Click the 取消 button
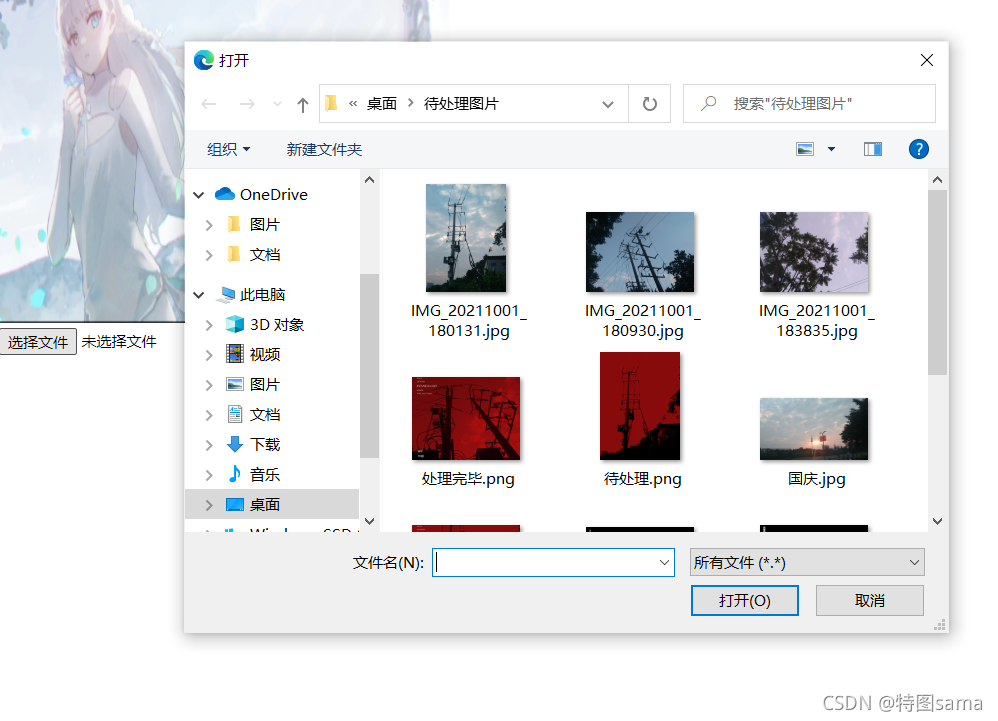998x721 pixels. click(x=869, y=600)
